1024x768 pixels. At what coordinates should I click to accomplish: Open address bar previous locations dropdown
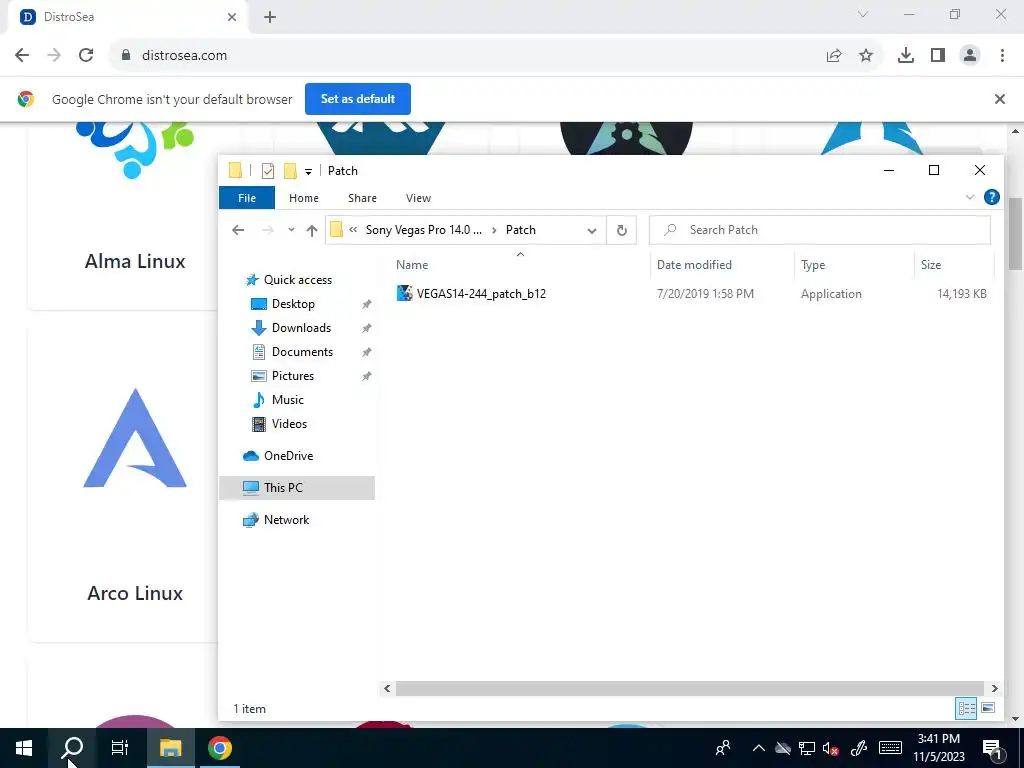click(592, 231)
